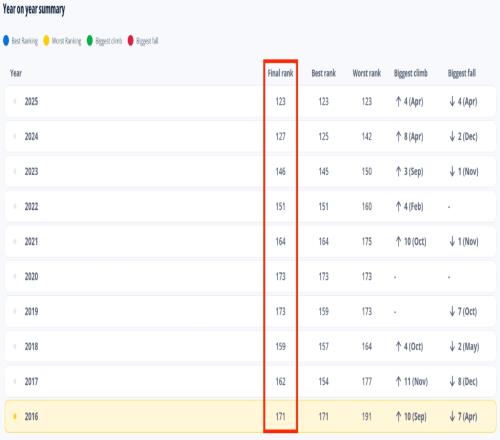Click the red Biggest fall legend dot

click(x=131, y=40)
